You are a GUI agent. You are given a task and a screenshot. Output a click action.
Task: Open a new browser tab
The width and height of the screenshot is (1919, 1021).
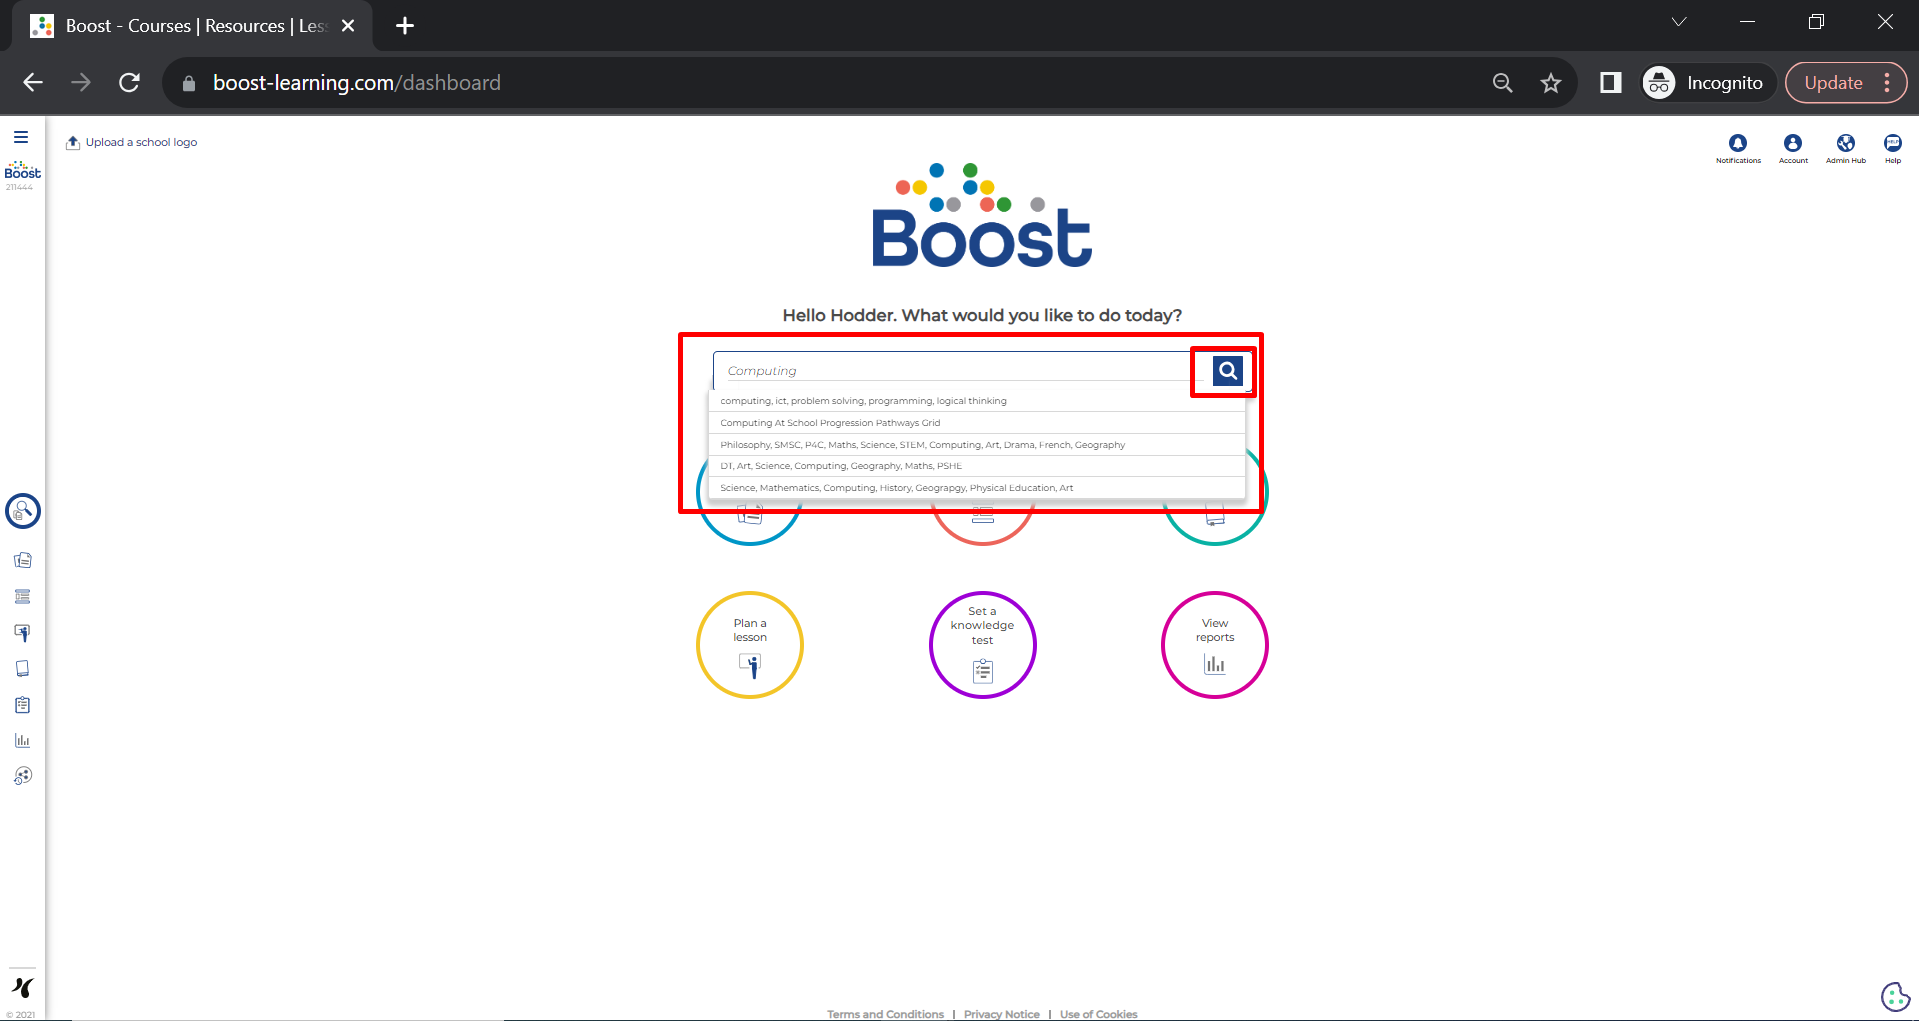pos(405,26)
